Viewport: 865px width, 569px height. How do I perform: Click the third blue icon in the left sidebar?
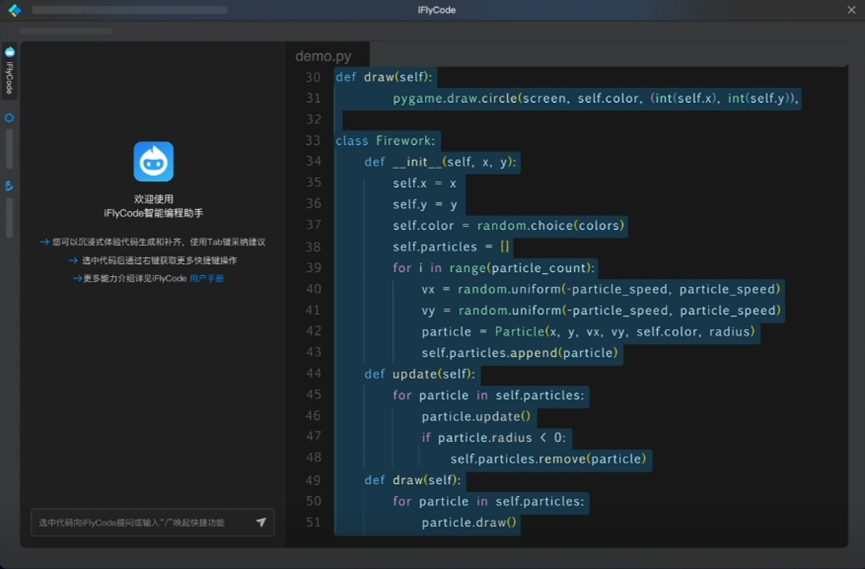coord(10,186)
